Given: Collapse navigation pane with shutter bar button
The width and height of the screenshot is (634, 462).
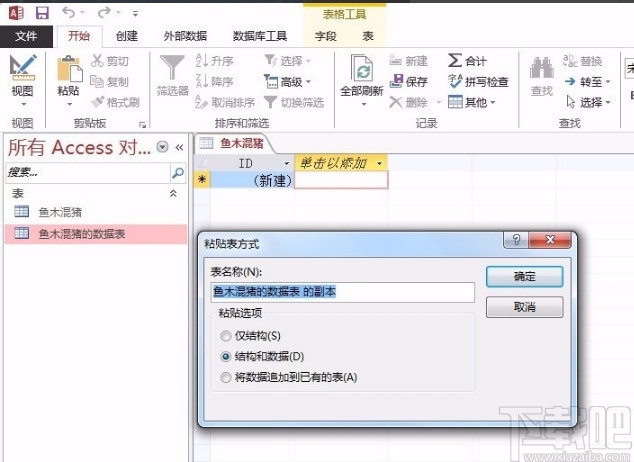Looking at the screenshot, I should (x=179, y=148).
